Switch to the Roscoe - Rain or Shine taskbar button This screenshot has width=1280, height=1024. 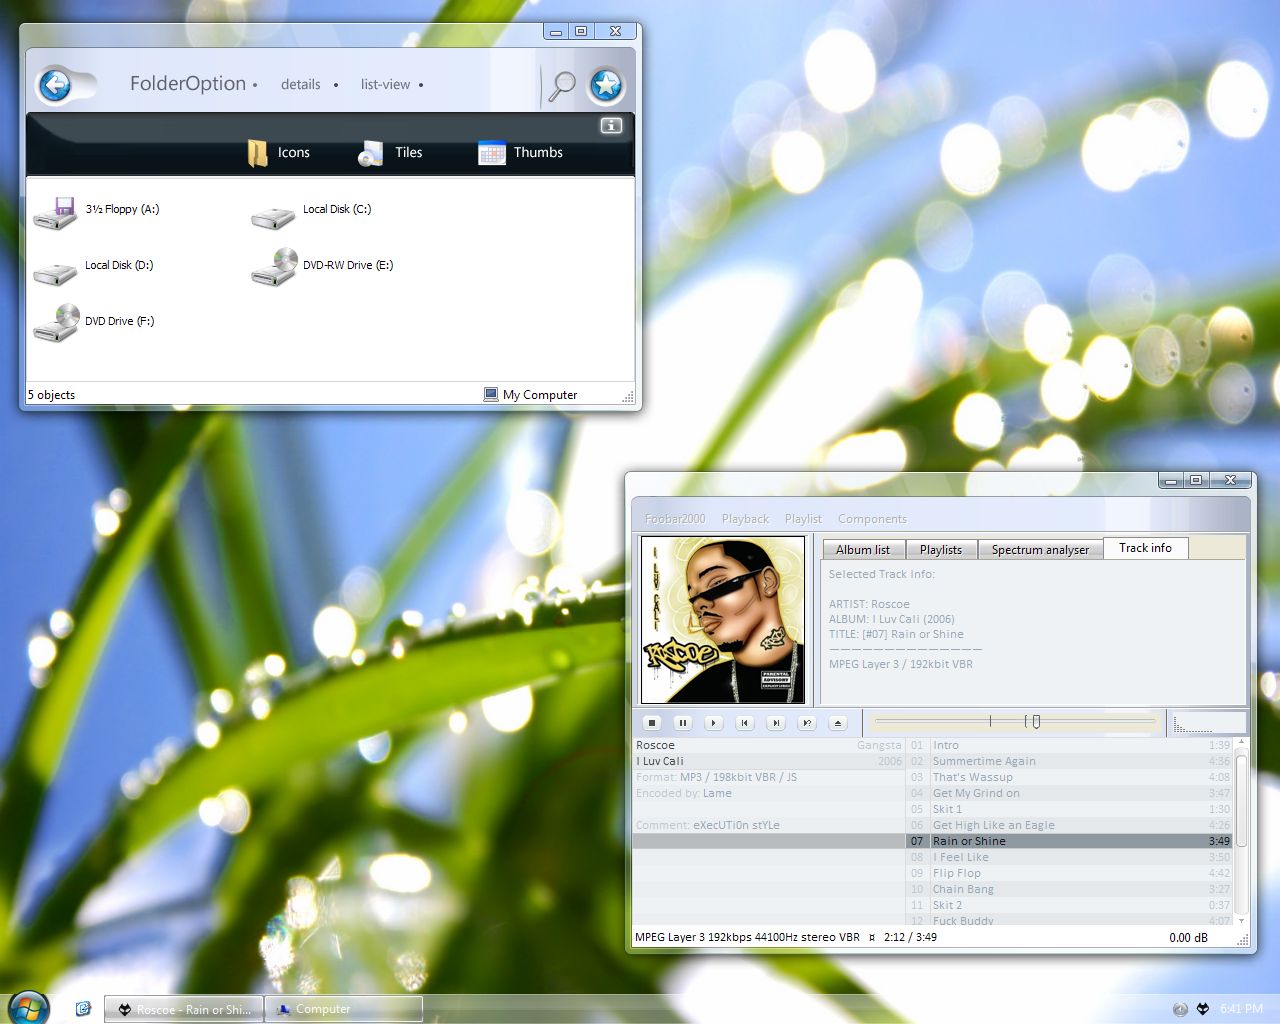click(x=184, y=1009)
